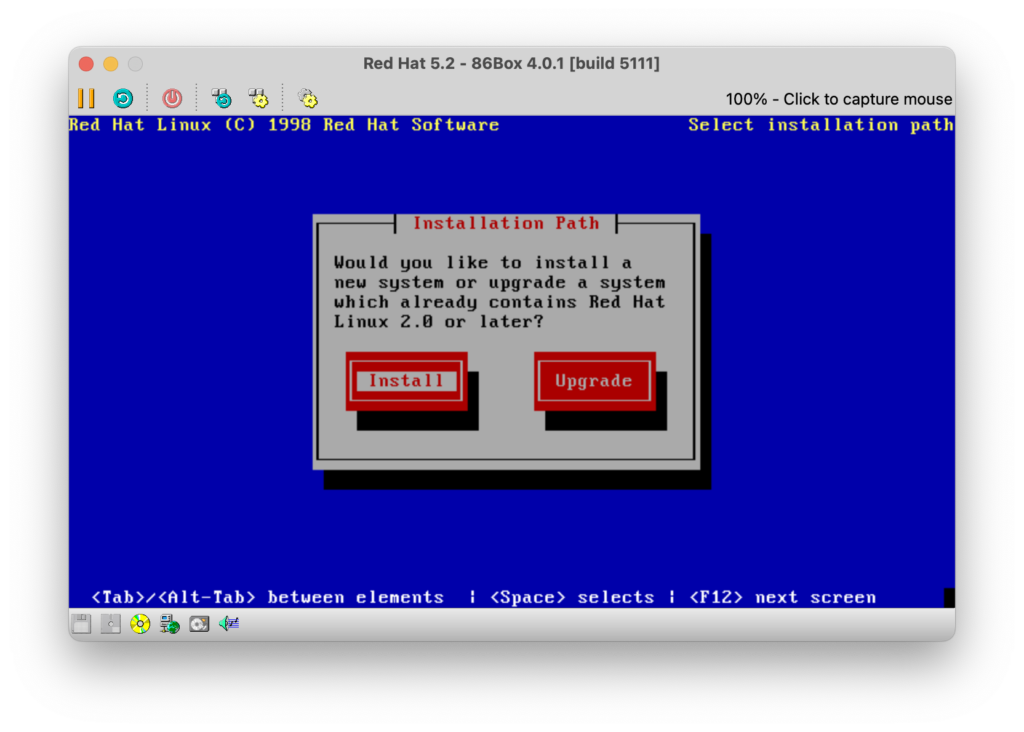Screen dimensions: 1024x732
Task: Pause the emulated machine
Action: point(86,99)
